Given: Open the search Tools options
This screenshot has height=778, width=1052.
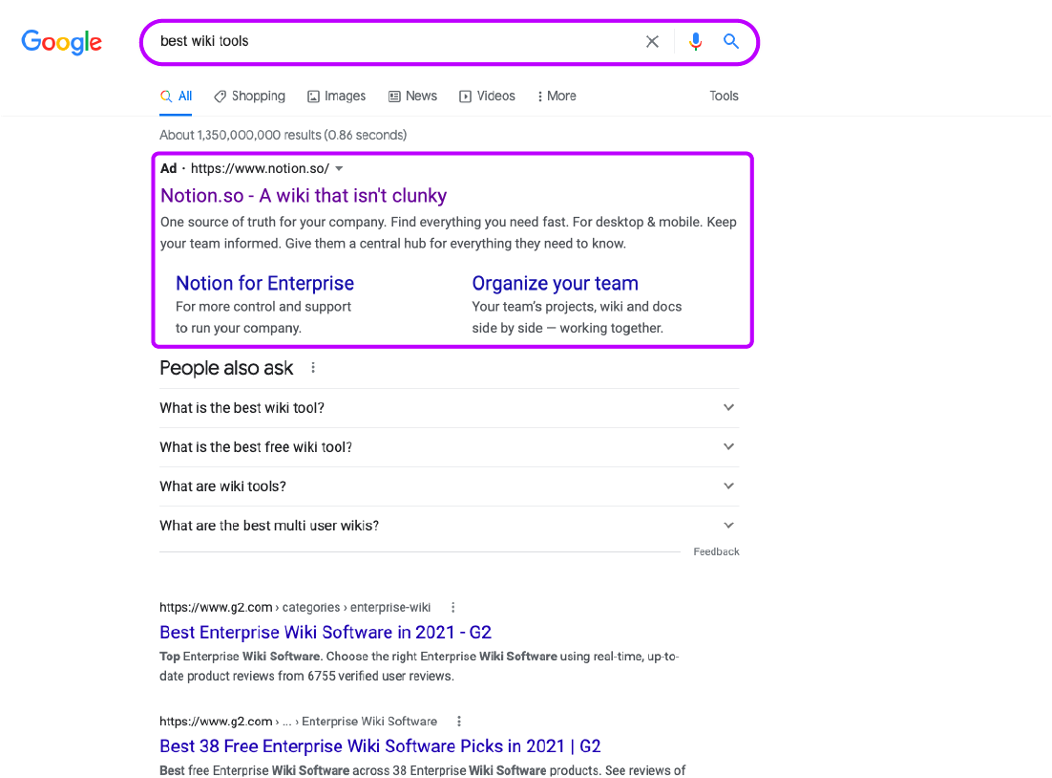Looking at the screenshot, I should pos(723,95).
